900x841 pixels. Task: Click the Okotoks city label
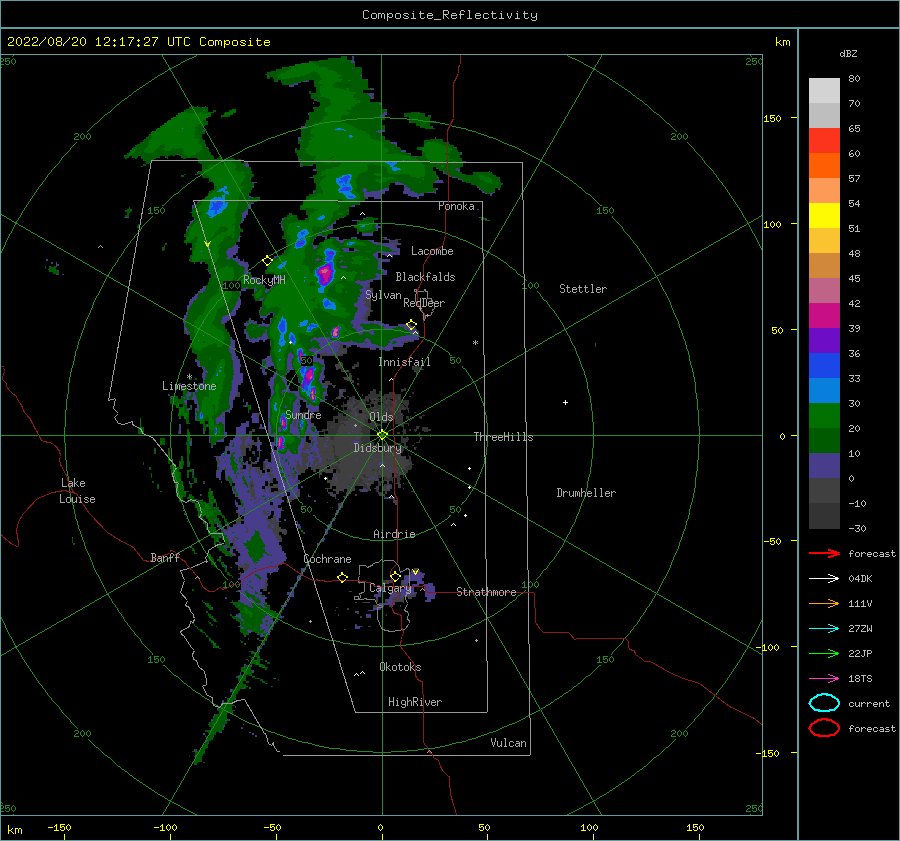click(x=400, y=666)
